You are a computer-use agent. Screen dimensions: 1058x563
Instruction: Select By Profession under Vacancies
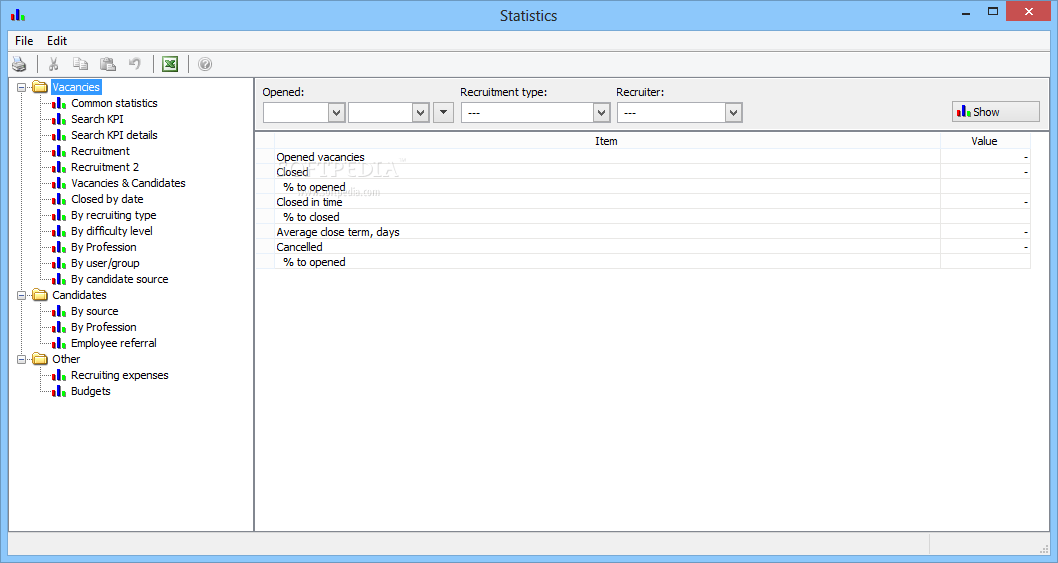click(x=104, y=247)
